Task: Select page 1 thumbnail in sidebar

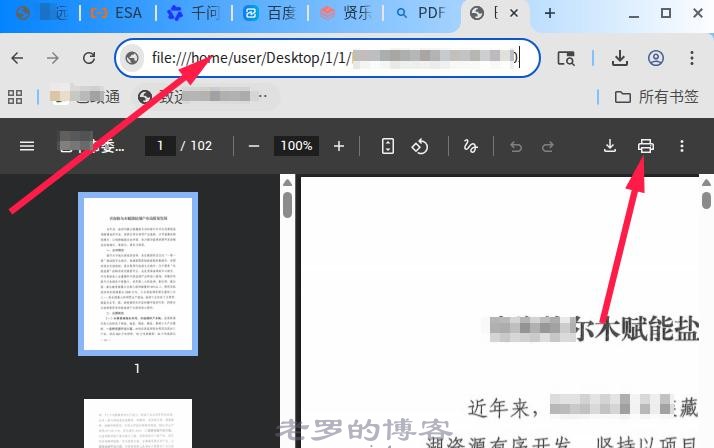Action: [138, 273]
